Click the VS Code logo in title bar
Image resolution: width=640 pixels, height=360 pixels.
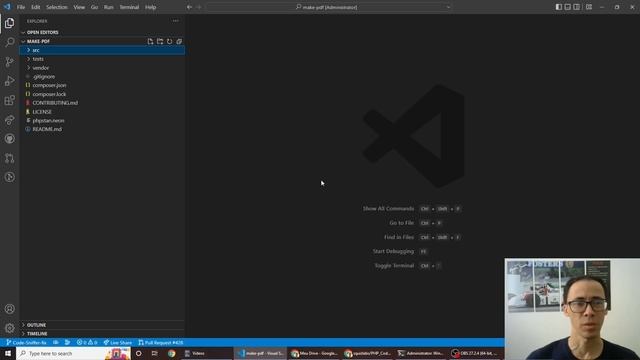pyautogui.click(x=7, y=7)
